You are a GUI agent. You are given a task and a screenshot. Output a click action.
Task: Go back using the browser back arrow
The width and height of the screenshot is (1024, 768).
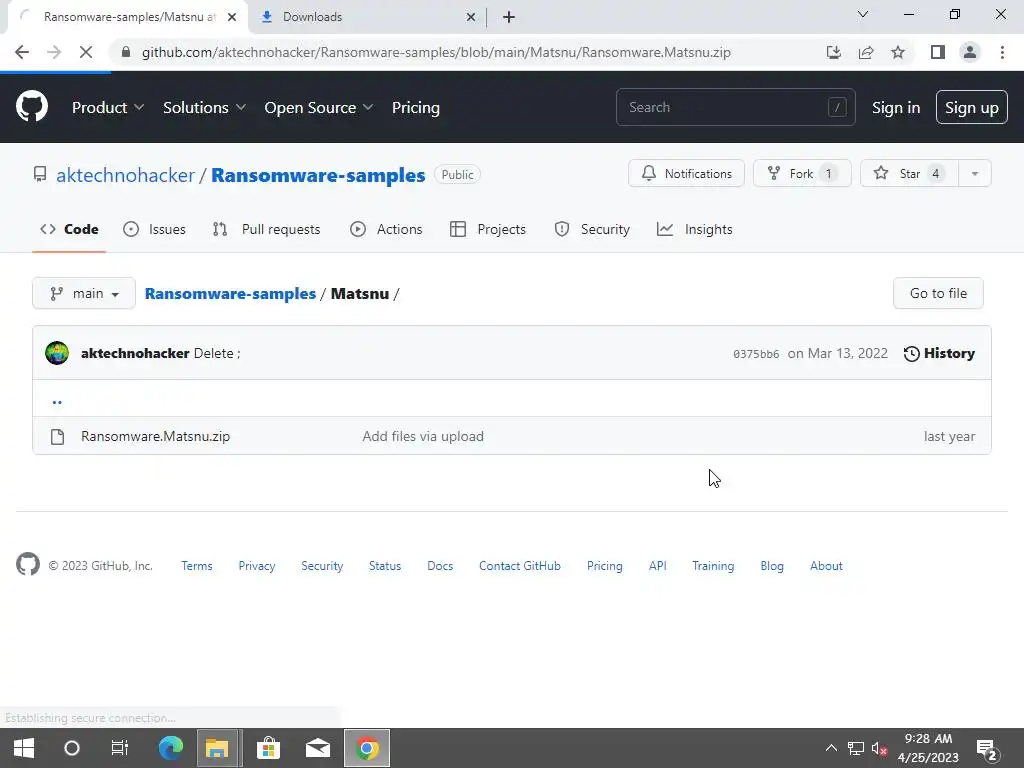tap(22, 52)
